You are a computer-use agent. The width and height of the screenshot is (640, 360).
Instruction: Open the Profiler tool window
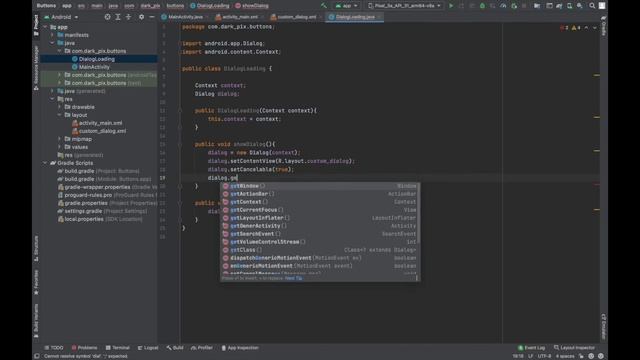202,348
